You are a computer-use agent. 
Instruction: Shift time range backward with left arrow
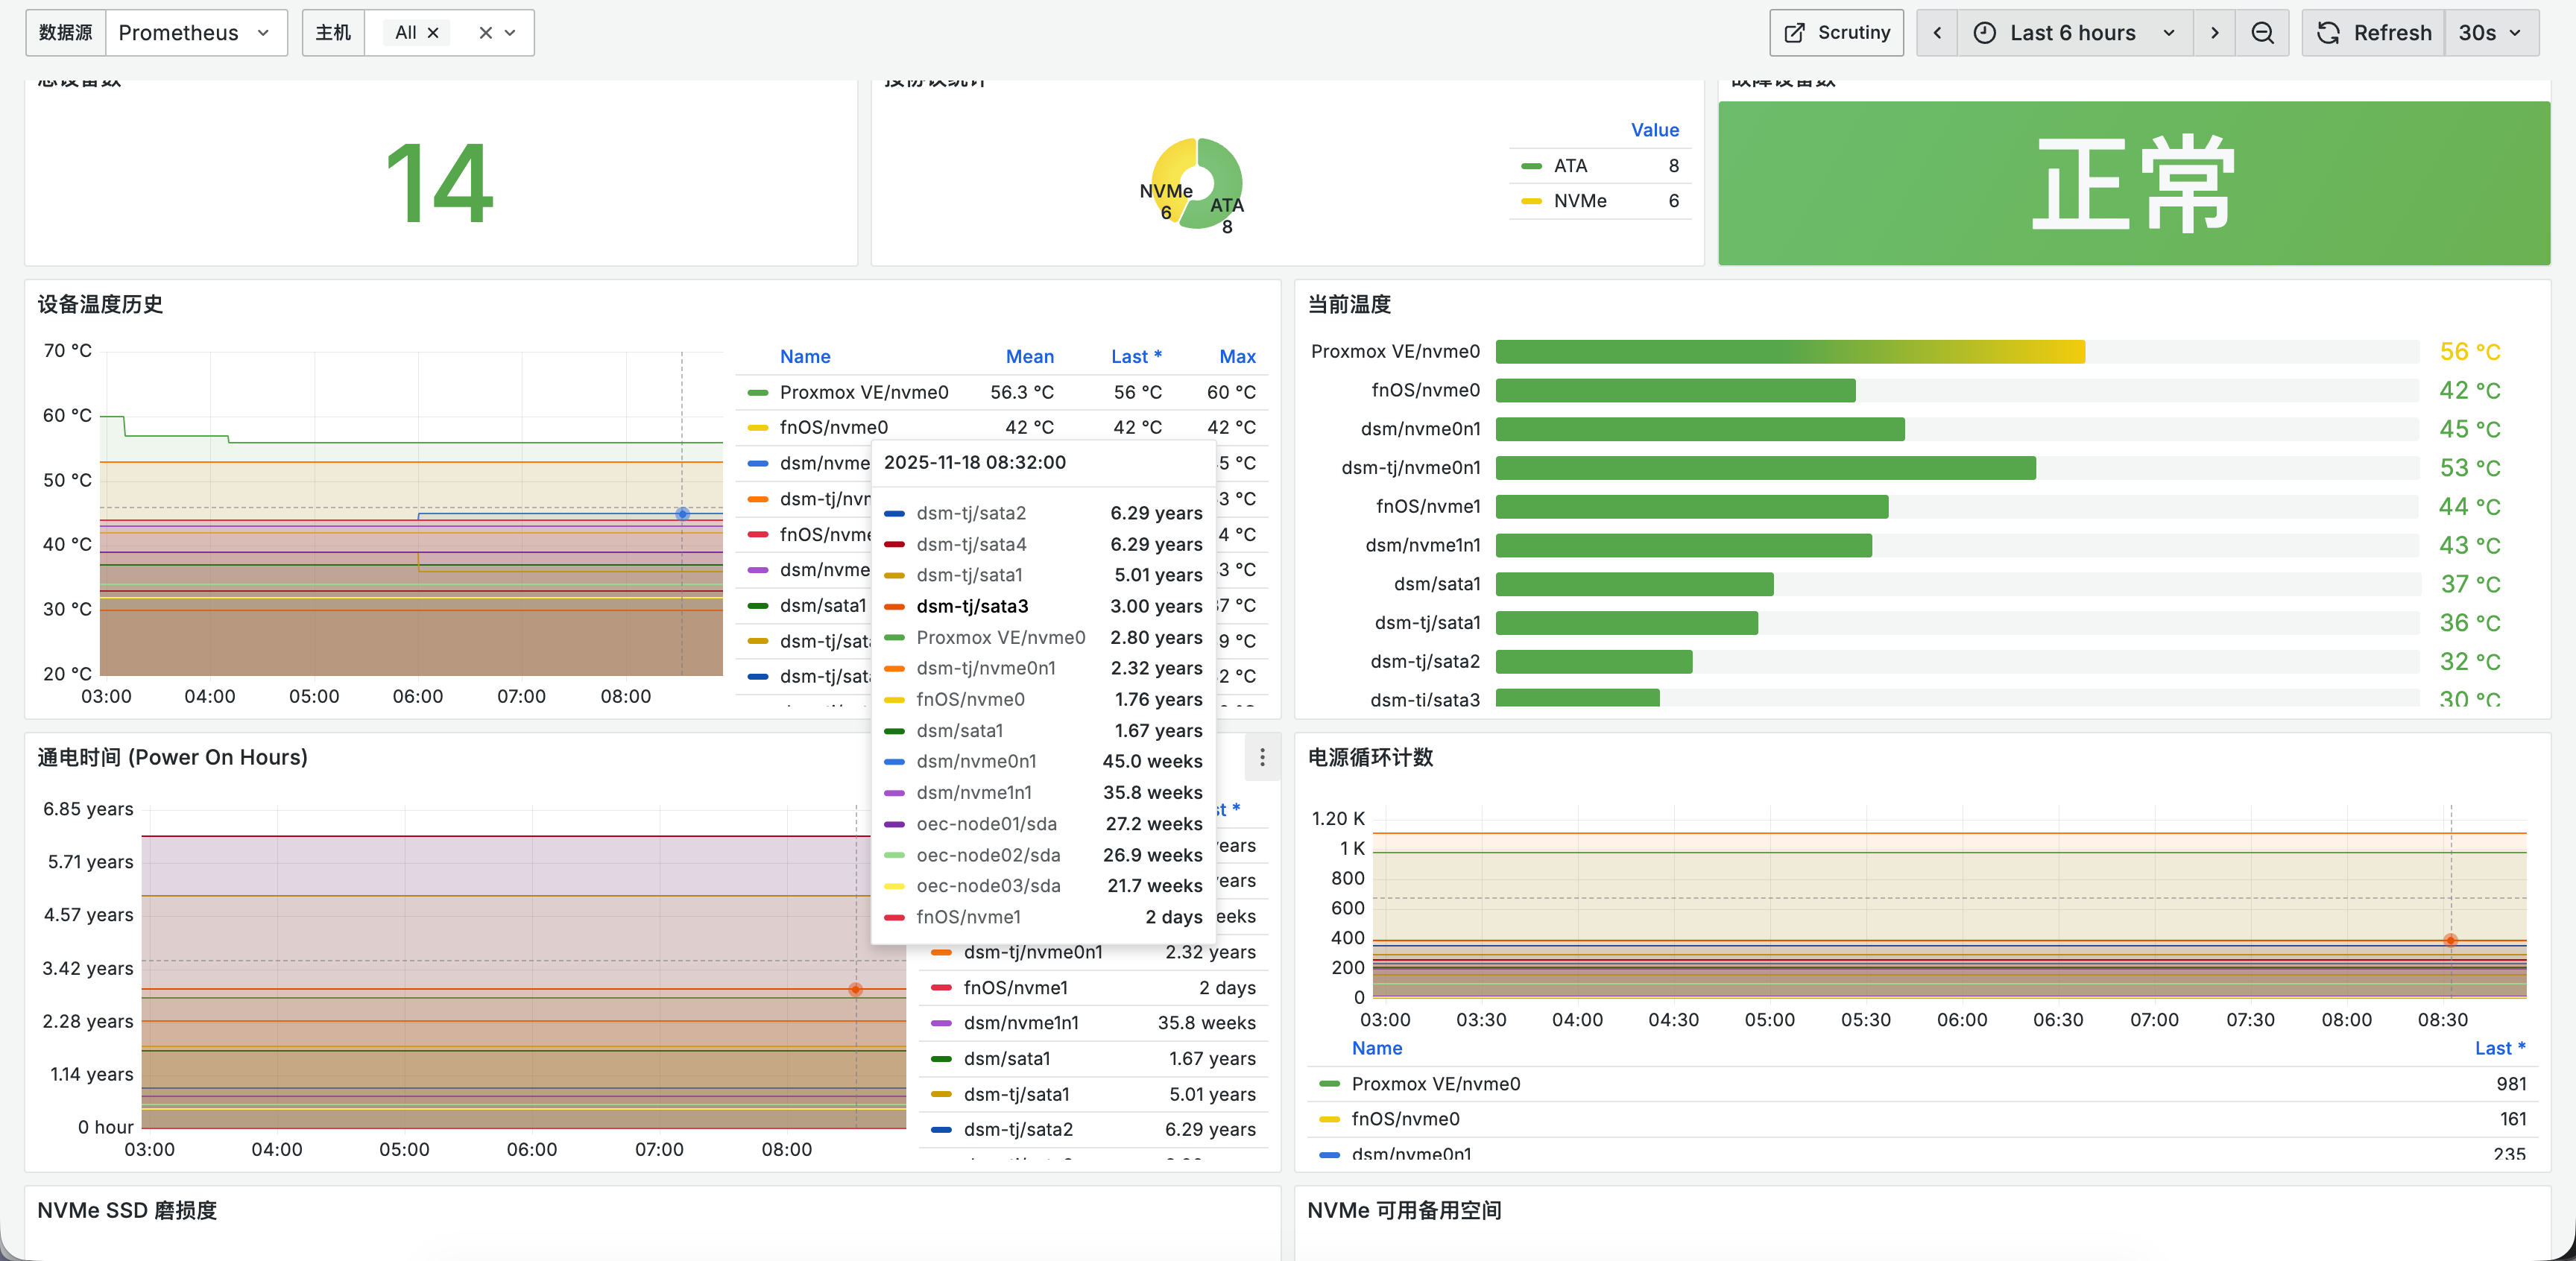tap(1937, 33)
